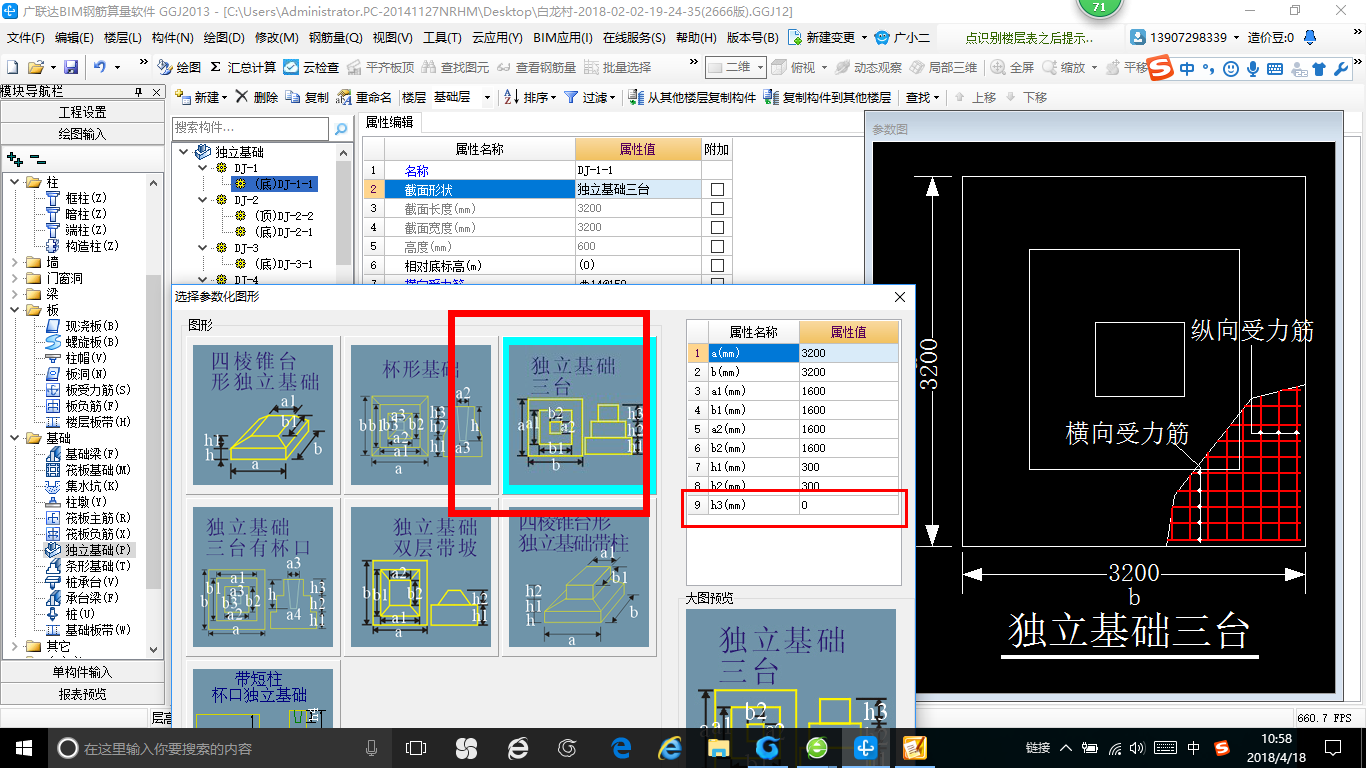Expand the 墙 folder in navigation tree

[14, 262]
